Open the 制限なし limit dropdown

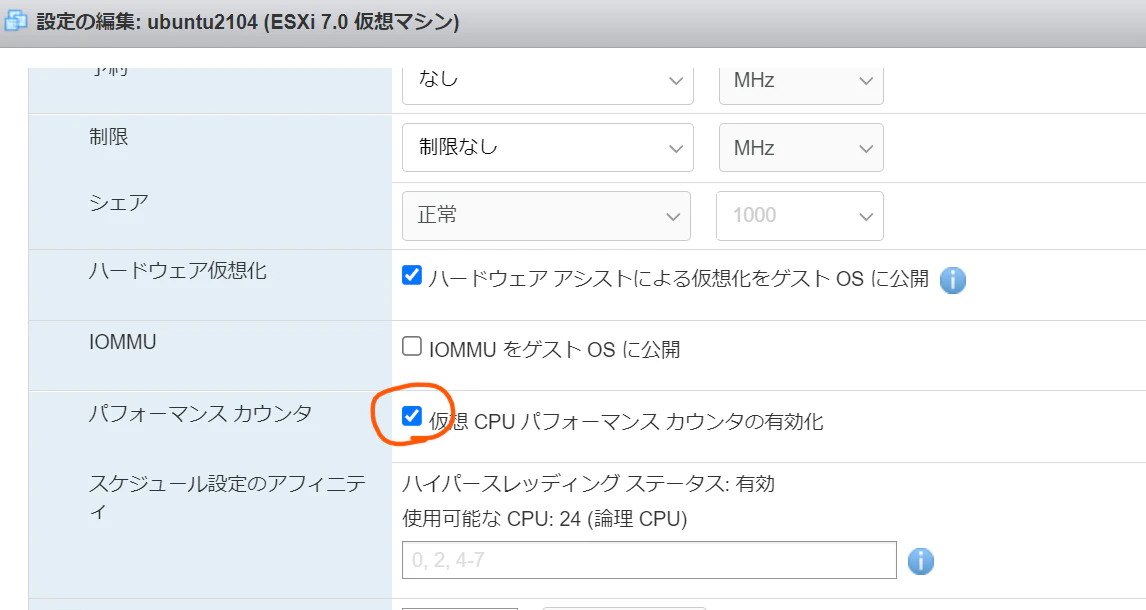(547, 148)
